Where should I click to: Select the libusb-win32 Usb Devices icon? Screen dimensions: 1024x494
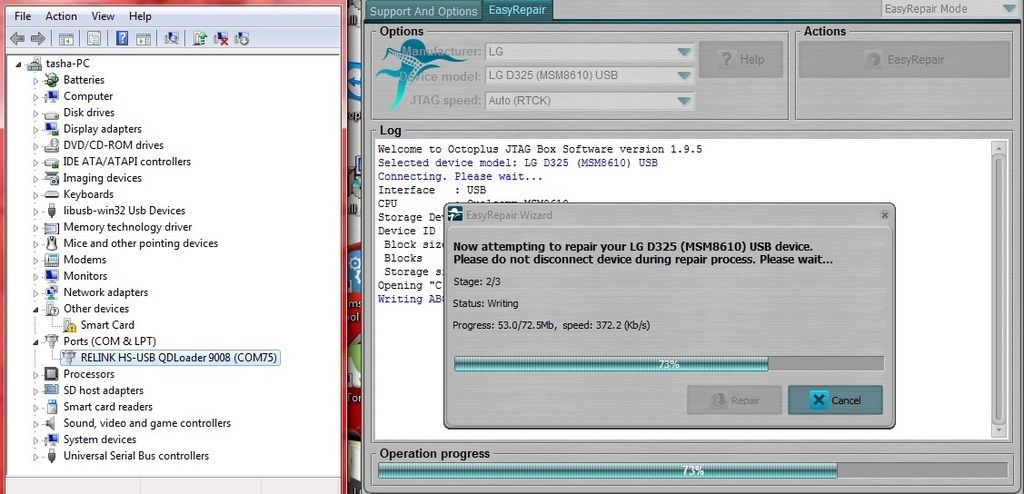[x=52, y=210]
